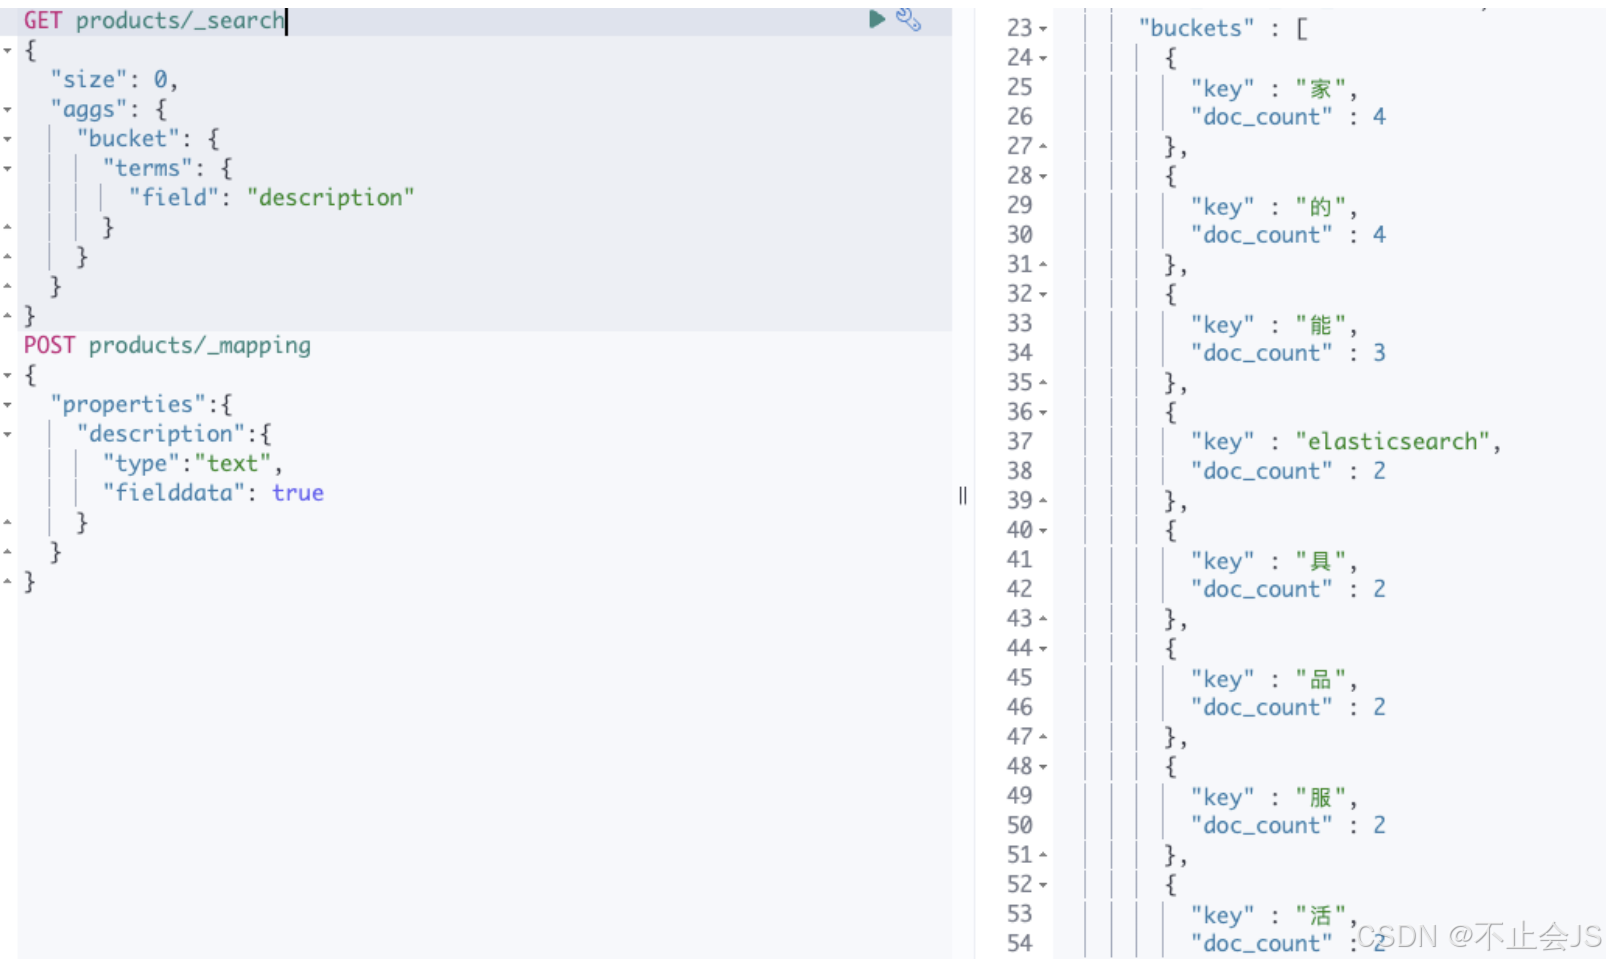The image size is (1606, 964).
Task: Fold the "properties" block in the mapping request
Action: point(7,405)
